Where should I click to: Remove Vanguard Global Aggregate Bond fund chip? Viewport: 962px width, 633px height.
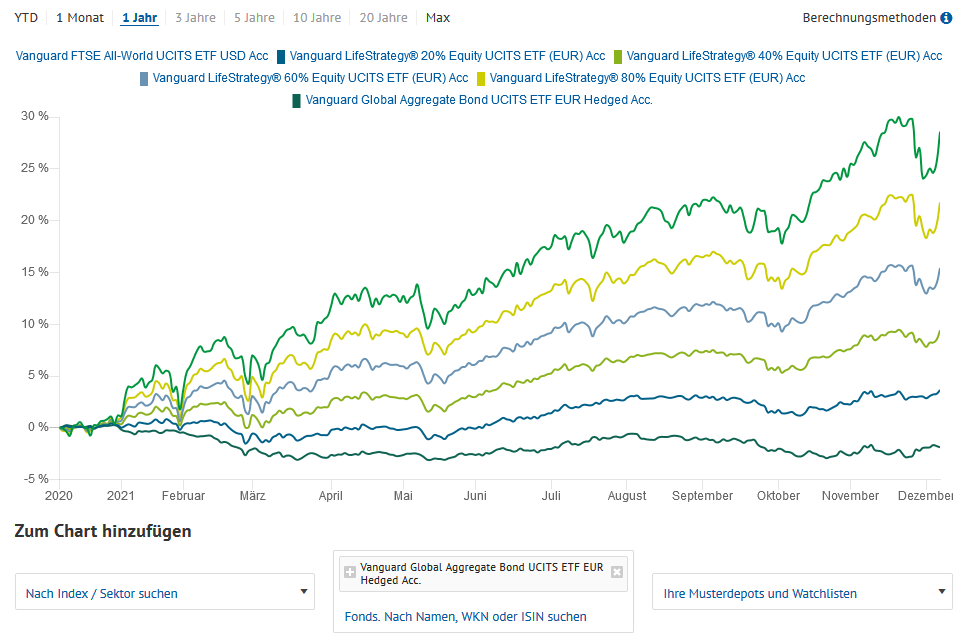tap(617, 572)
